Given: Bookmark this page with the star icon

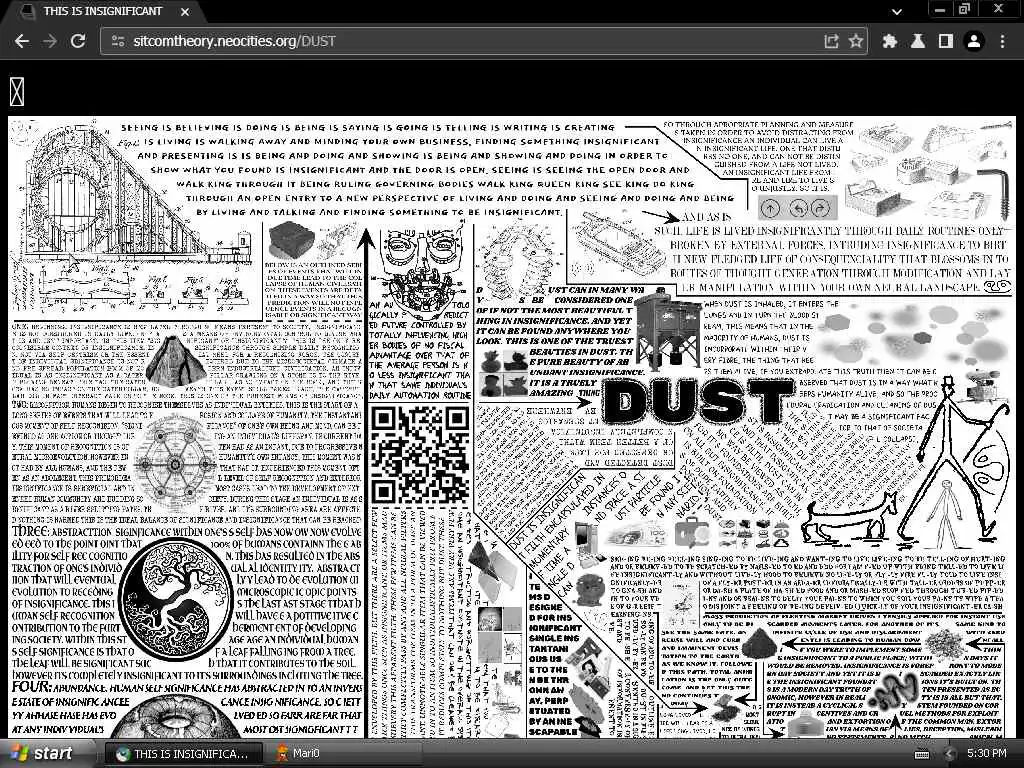Looking at the screenshot, I should tap(856, 41).
